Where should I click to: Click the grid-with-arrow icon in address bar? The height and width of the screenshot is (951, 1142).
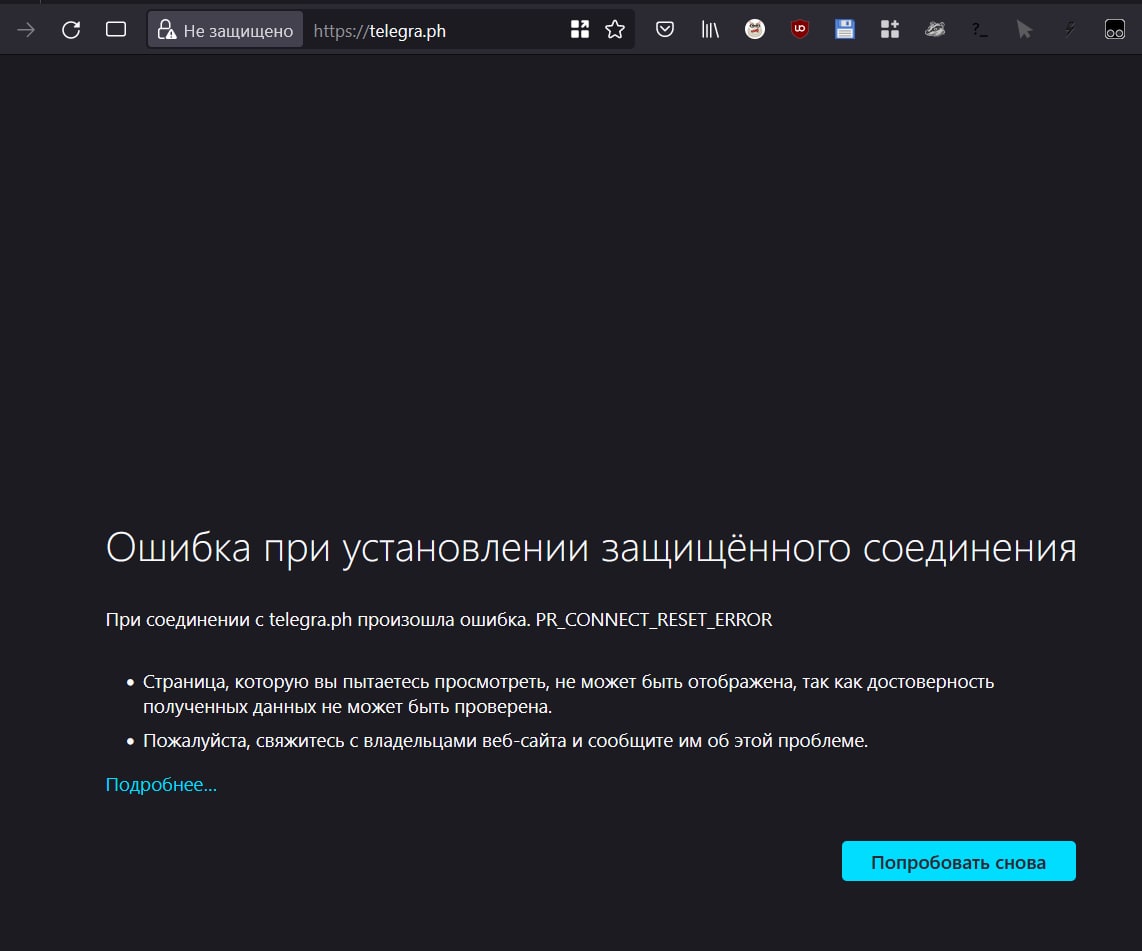[580, 29]
